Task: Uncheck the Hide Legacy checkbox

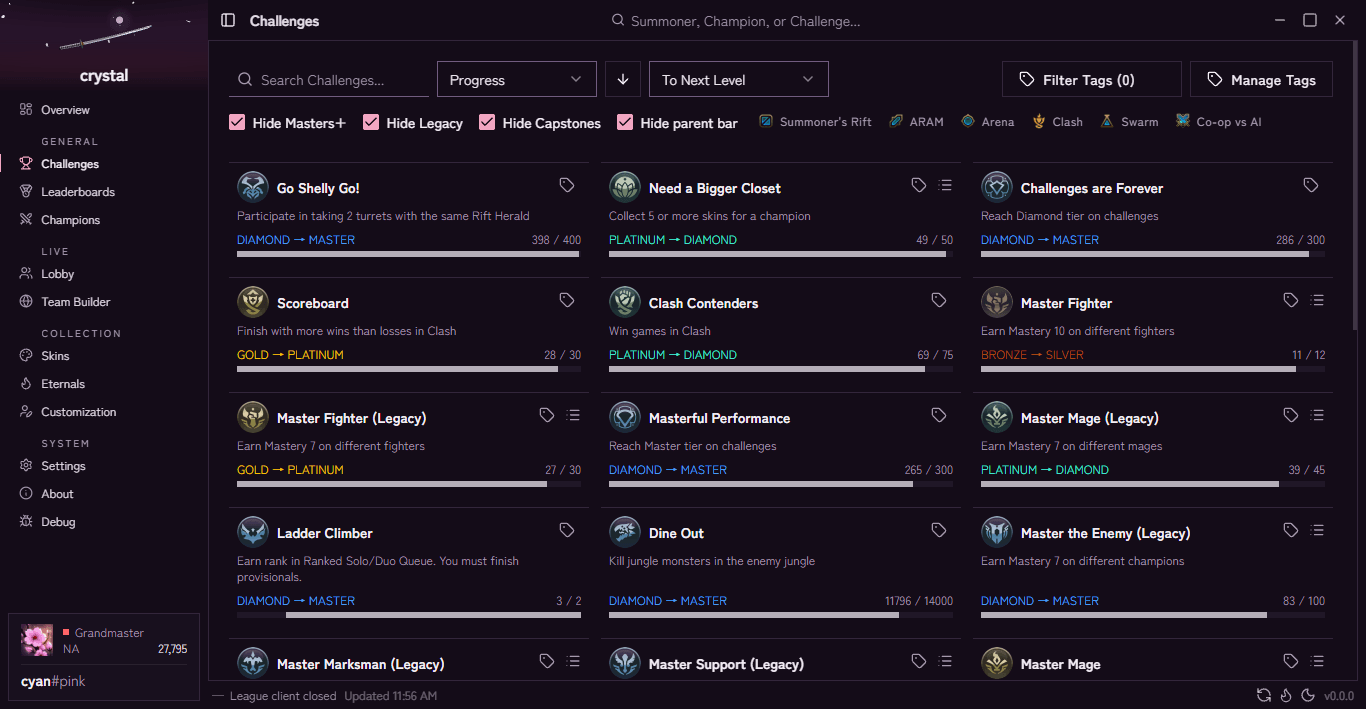Action: point(371,122)
